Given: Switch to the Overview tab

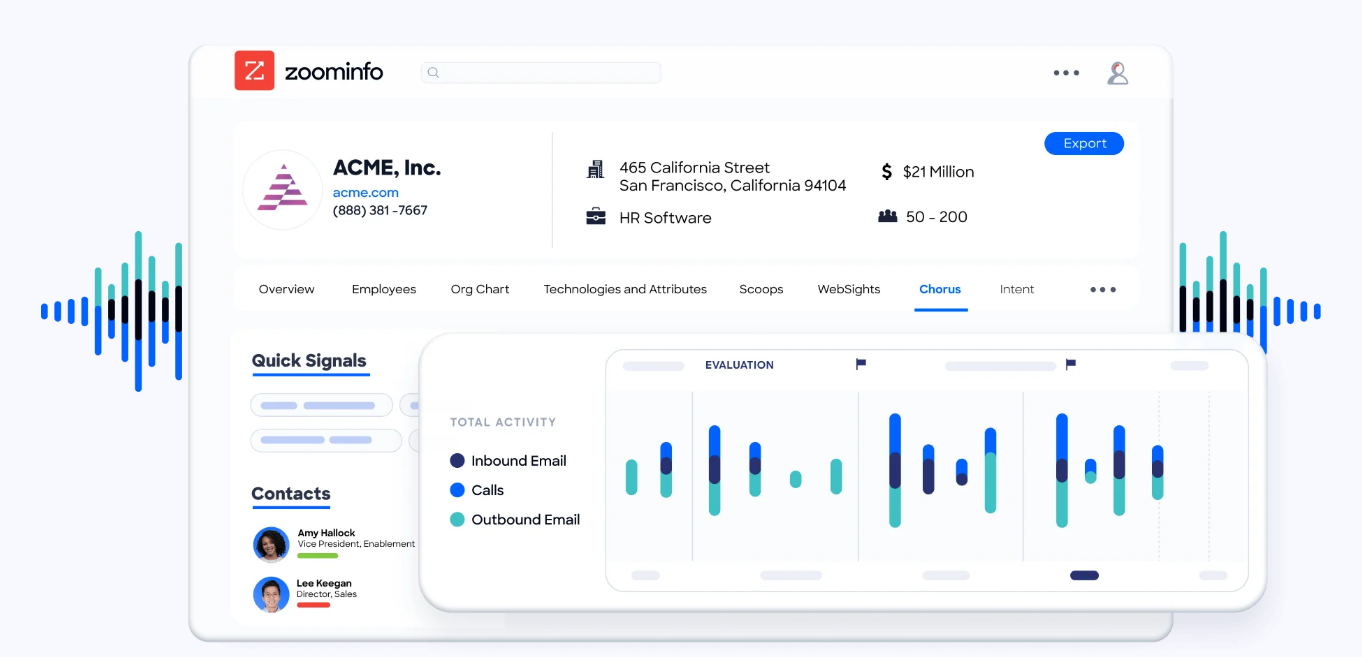Looking at the screenshot, I should (x=286, y=289).
